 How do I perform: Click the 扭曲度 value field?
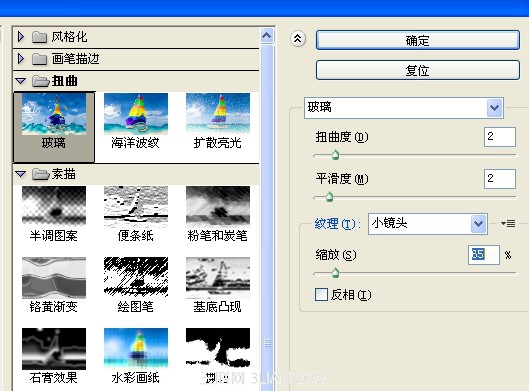tap(500, 137)
